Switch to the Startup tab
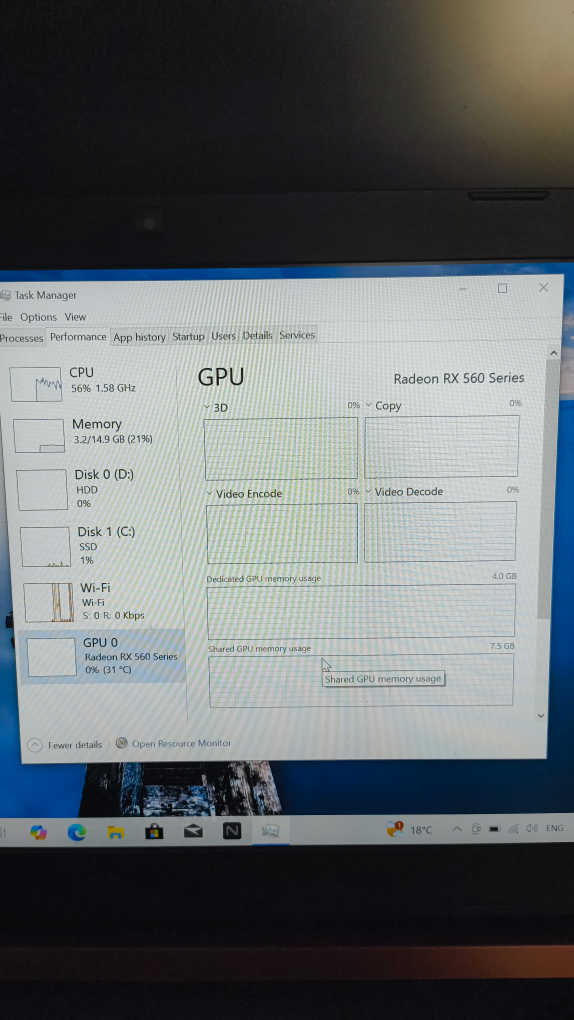The height and width of the screenshot is (1020, 574). [188, 336]
